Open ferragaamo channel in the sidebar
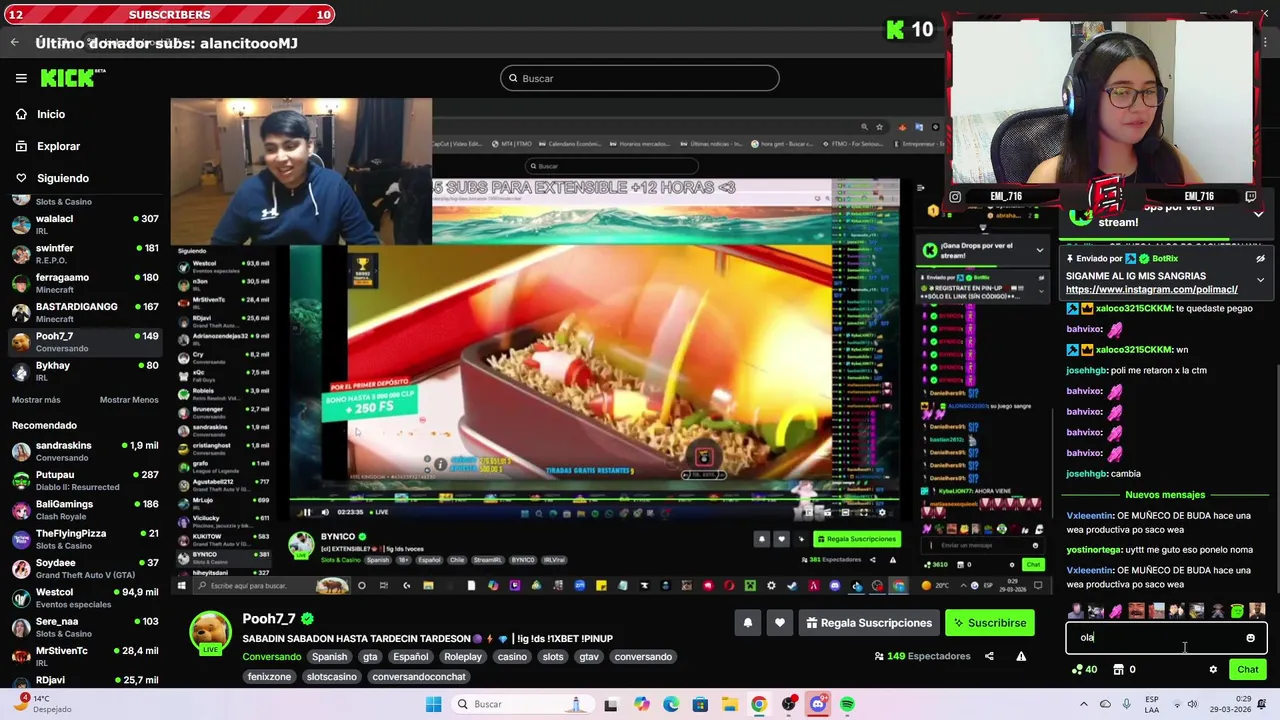The height and width of the screenshot is (720, 1280). (85, 283)
